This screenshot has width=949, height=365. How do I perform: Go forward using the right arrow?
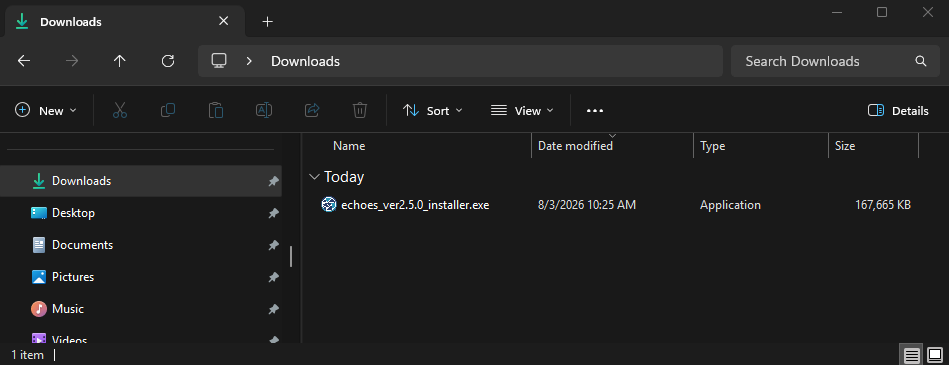[x=72, y=61]
